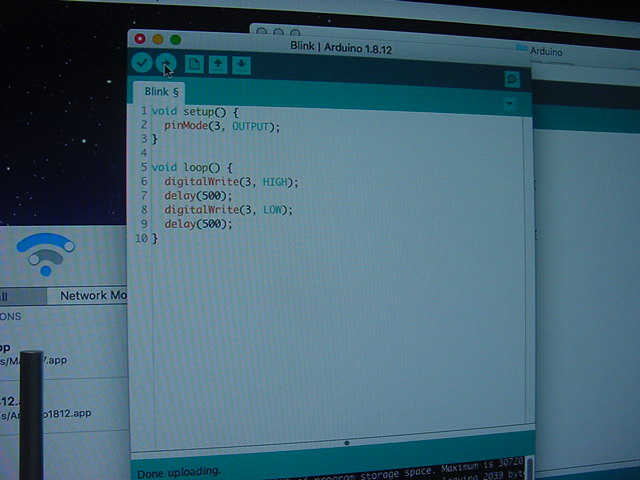
Task: Click the 'void loop() {' line
Action: pyautogui.click(x=192, y=167)
